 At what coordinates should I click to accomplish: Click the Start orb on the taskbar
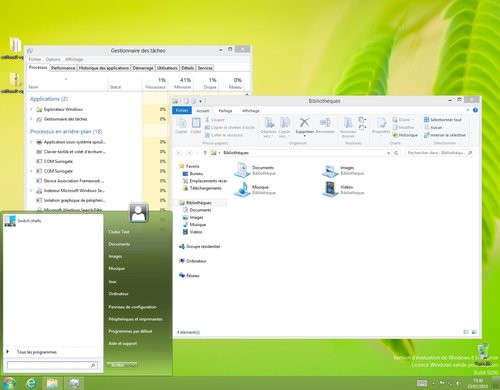(x=9, y=383)
